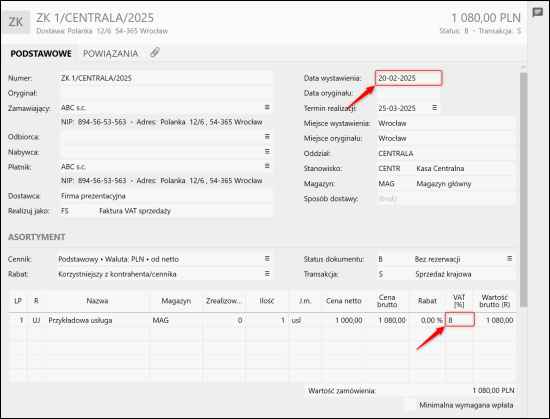Expand the Rabat dropdown list

click(267, 273)
